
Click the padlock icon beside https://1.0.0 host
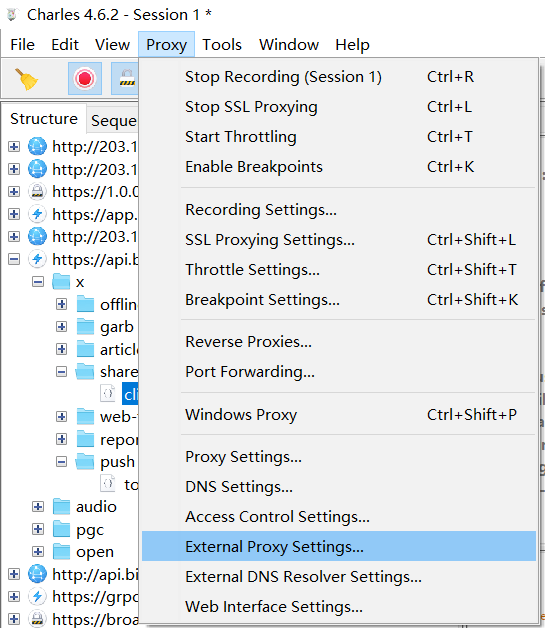37,192
